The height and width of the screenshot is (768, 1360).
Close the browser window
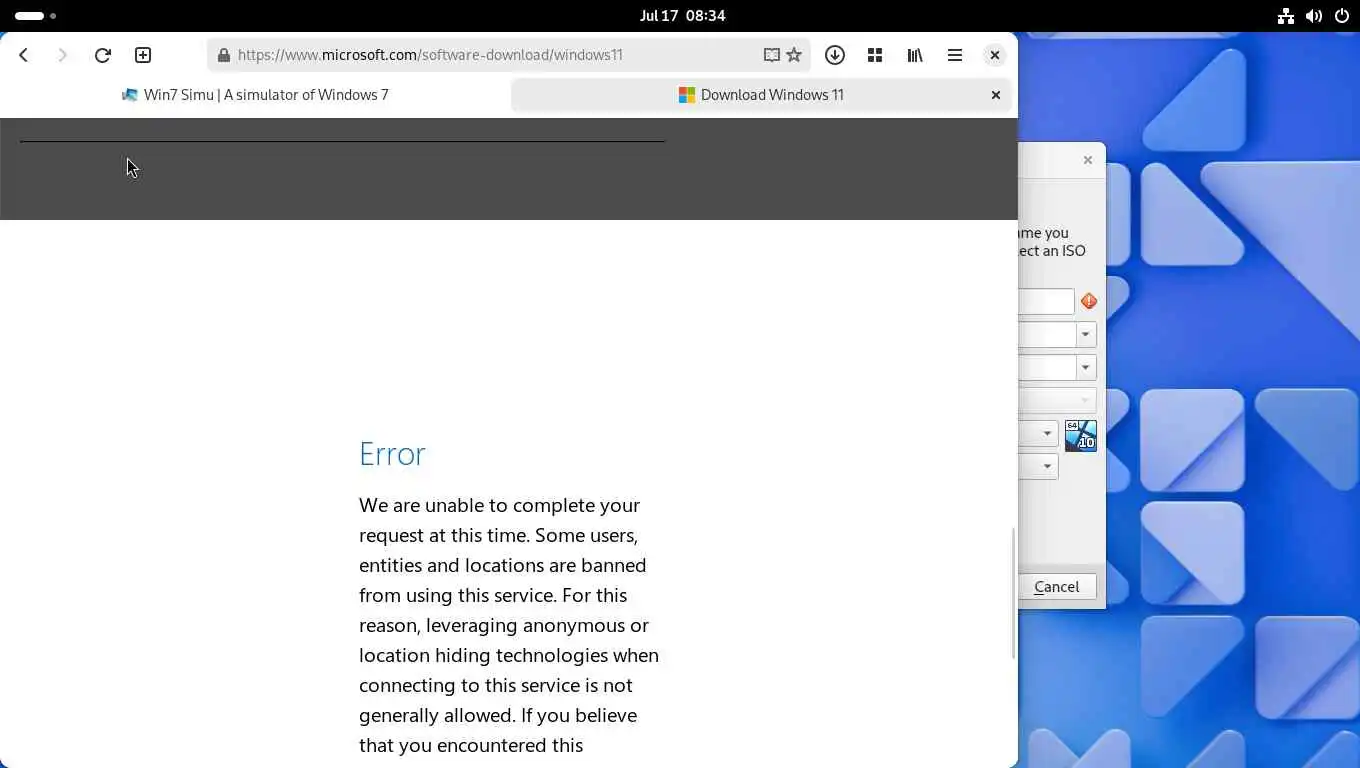(995, 55)
